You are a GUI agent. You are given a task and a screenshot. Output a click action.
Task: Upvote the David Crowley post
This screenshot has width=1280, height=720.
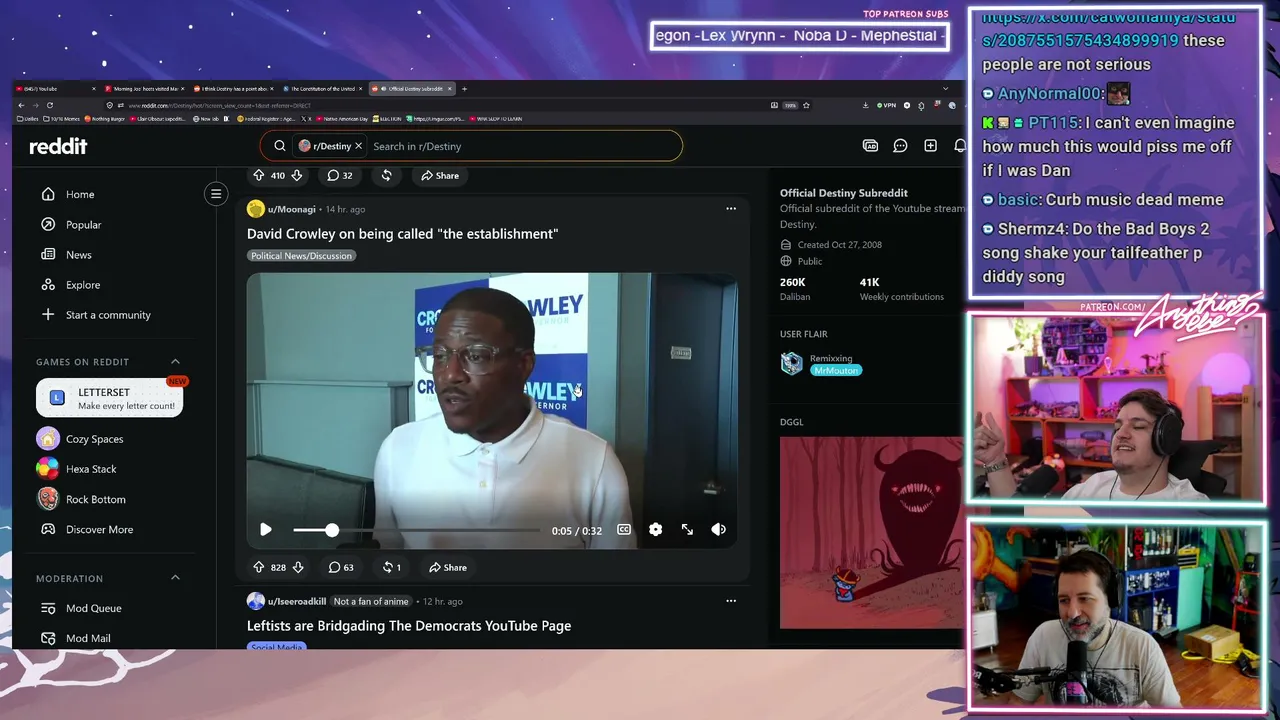[x=259, y=567]
